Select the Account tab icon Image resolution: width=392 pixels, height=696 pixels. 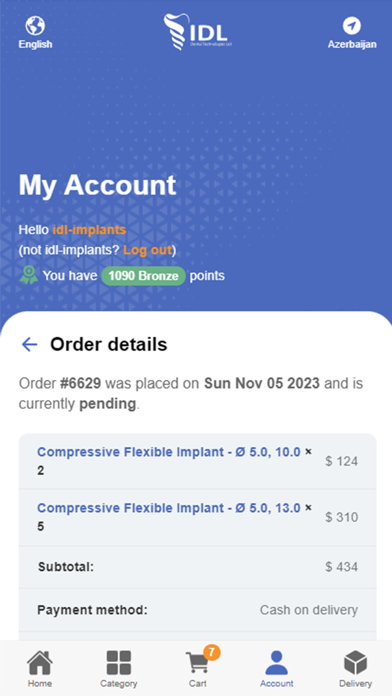[277, 663]
